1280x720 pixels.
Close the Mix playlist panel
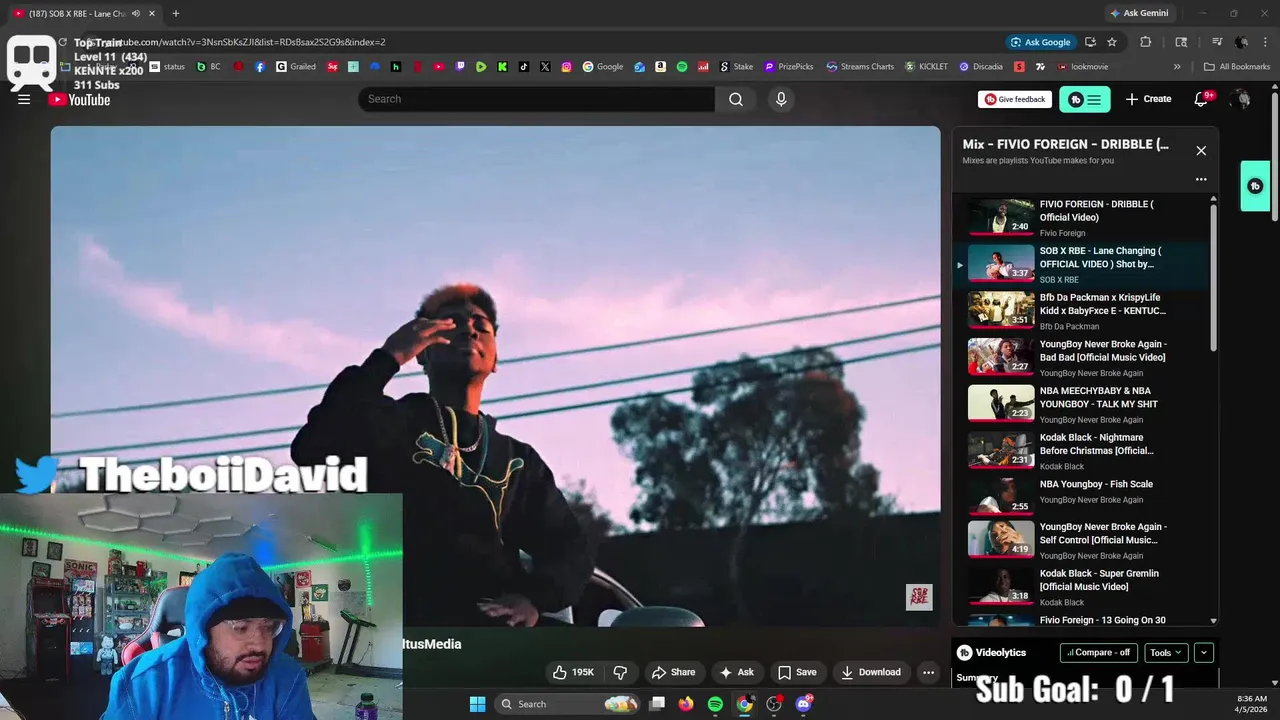(1201, 151)
